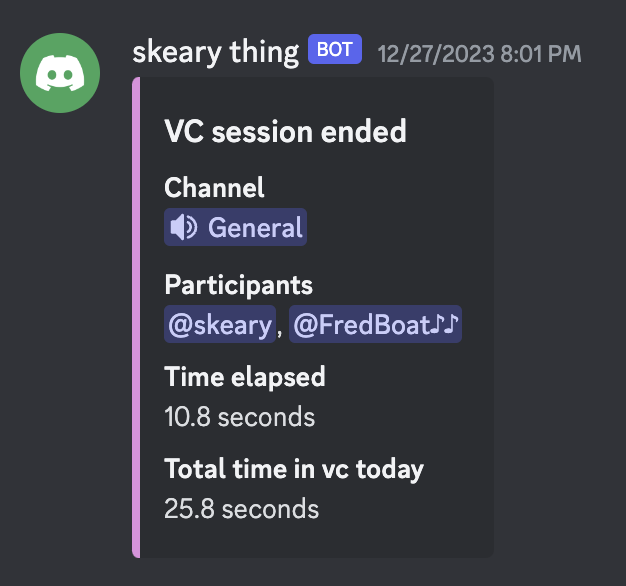Click the Total time in vc today heading
The width and height of the screenshot is (626, 586).
click(x=294, y=468)
